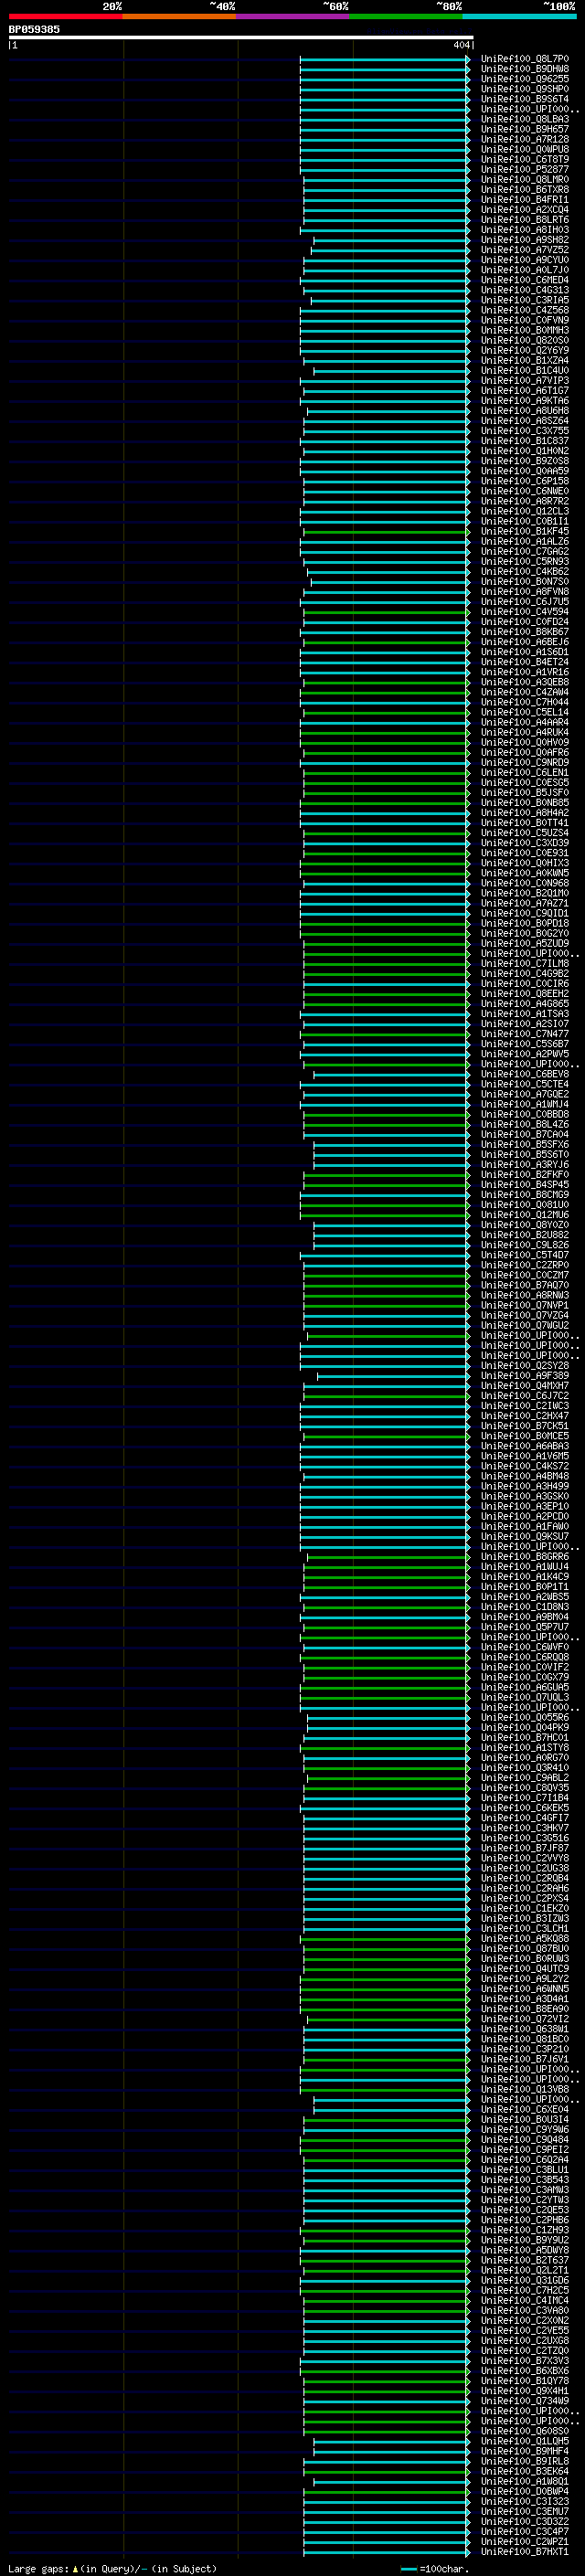Select the UniRef100_B1C4U0 label
This screenshot has height=2576, width=585.
point(524,370)
